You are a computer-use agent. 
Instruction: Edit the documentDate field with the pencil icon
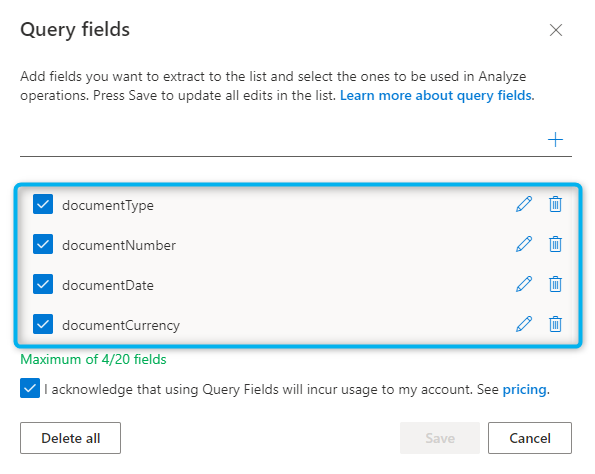524,284
